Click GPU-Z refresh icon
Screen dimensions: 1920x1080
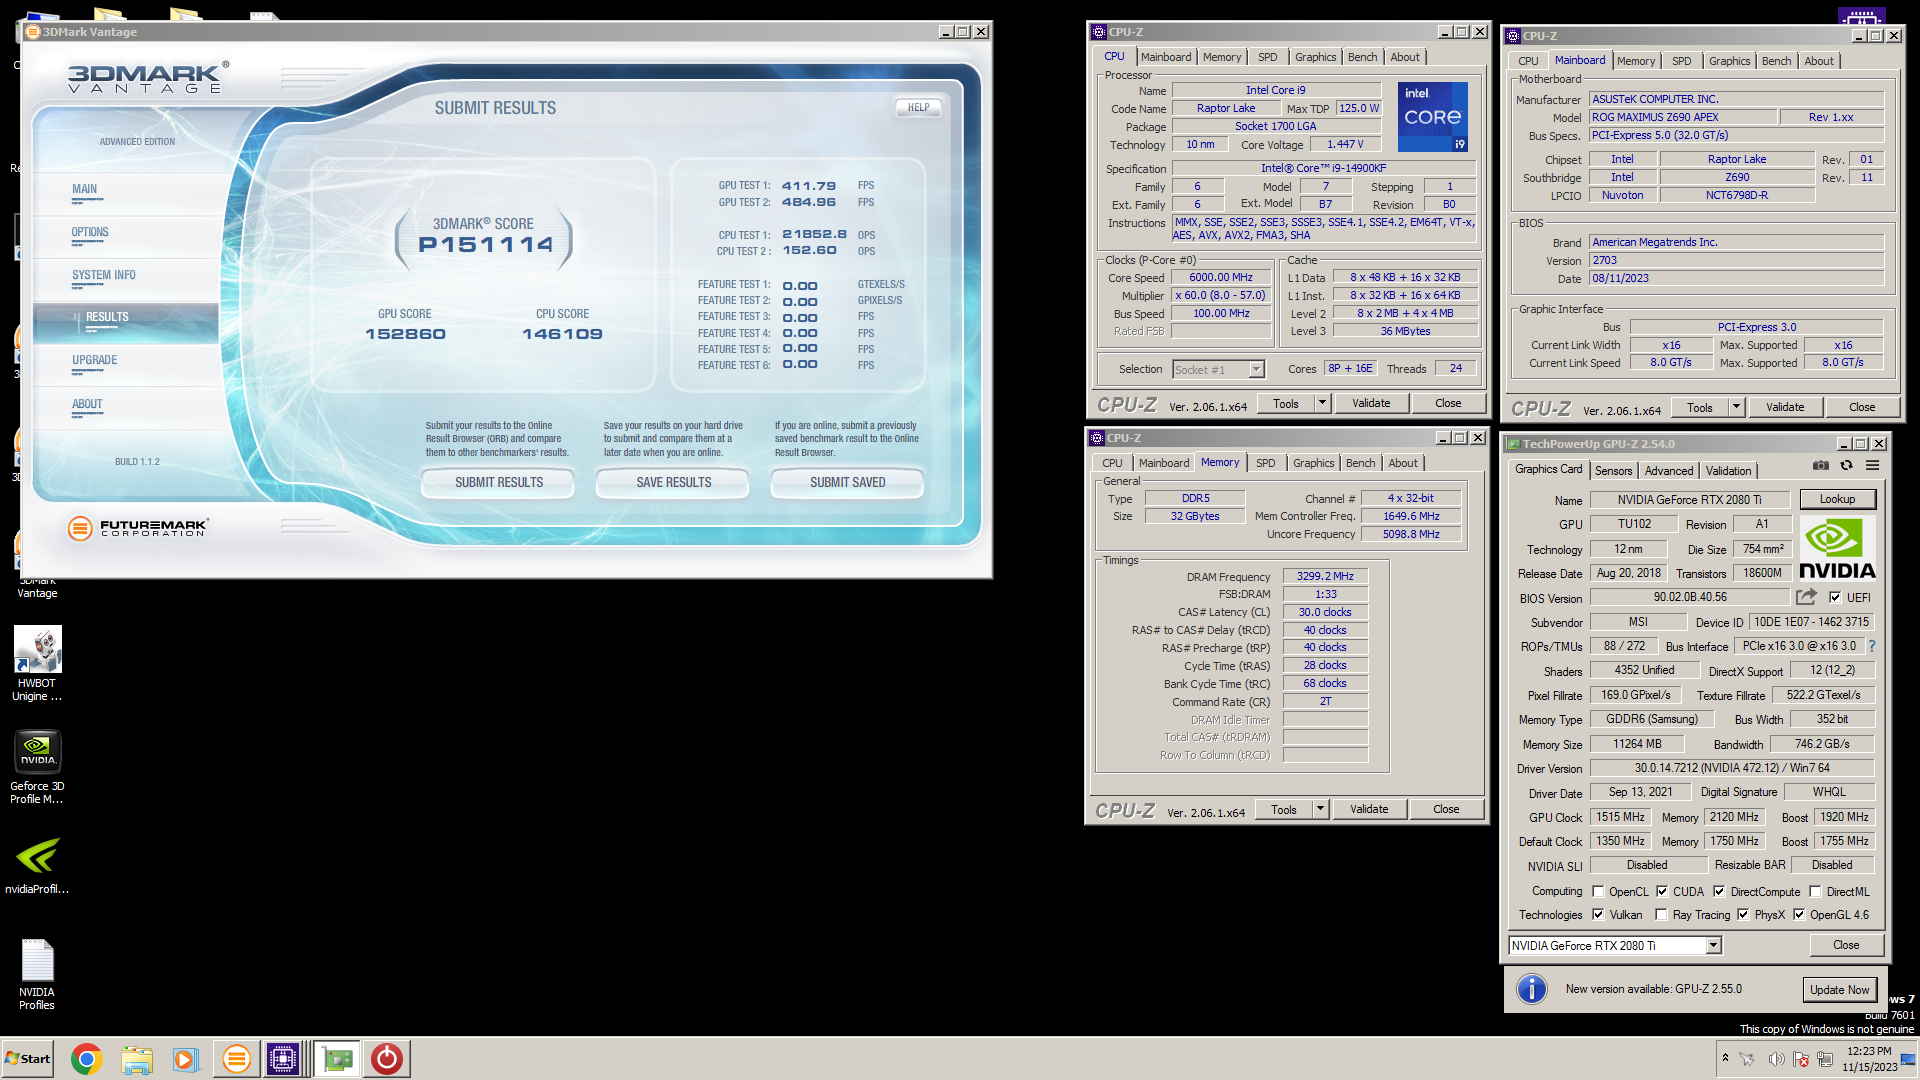[x=1846, y=466]
